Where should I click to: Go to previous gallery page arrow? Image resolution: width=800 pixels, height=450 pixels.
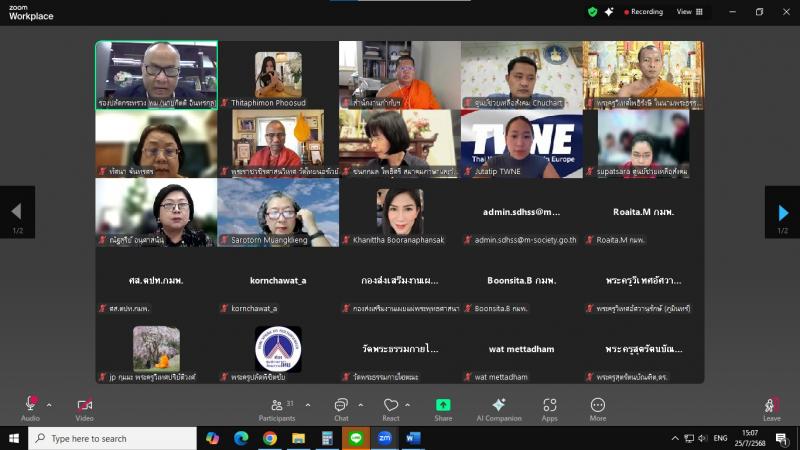(x=17, y=212)
